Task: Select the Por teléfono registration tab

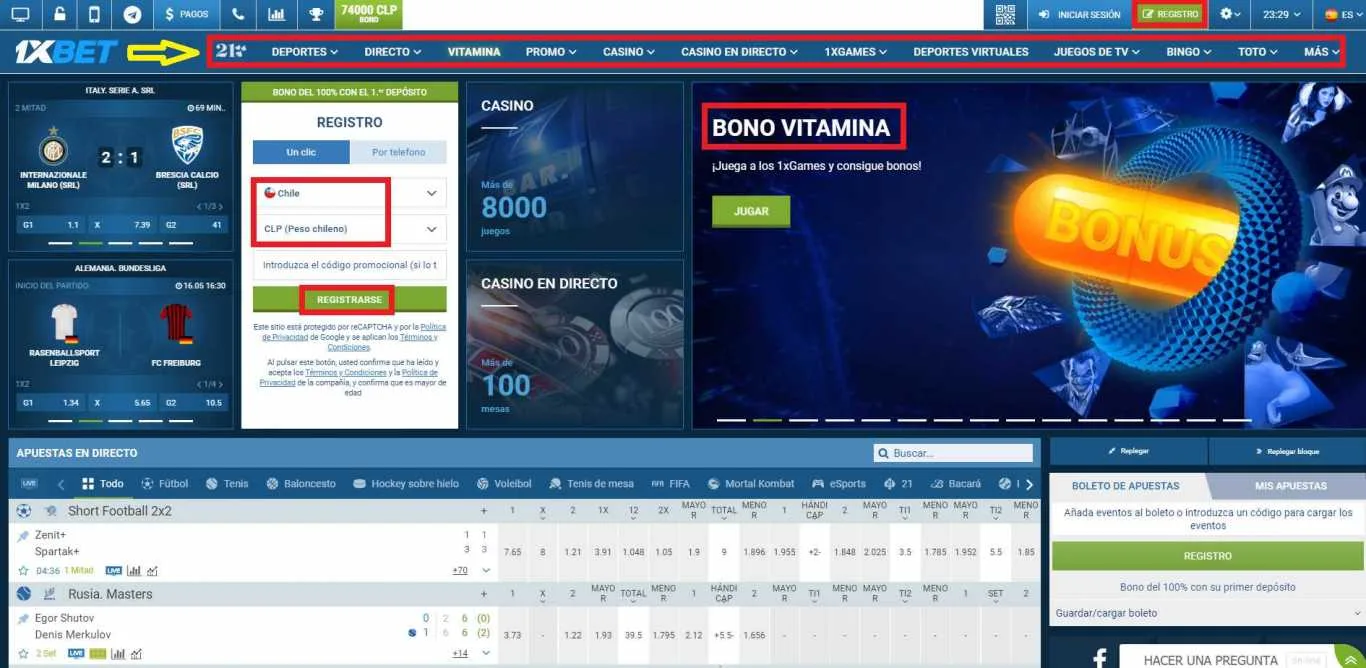Action: [398, 152]
